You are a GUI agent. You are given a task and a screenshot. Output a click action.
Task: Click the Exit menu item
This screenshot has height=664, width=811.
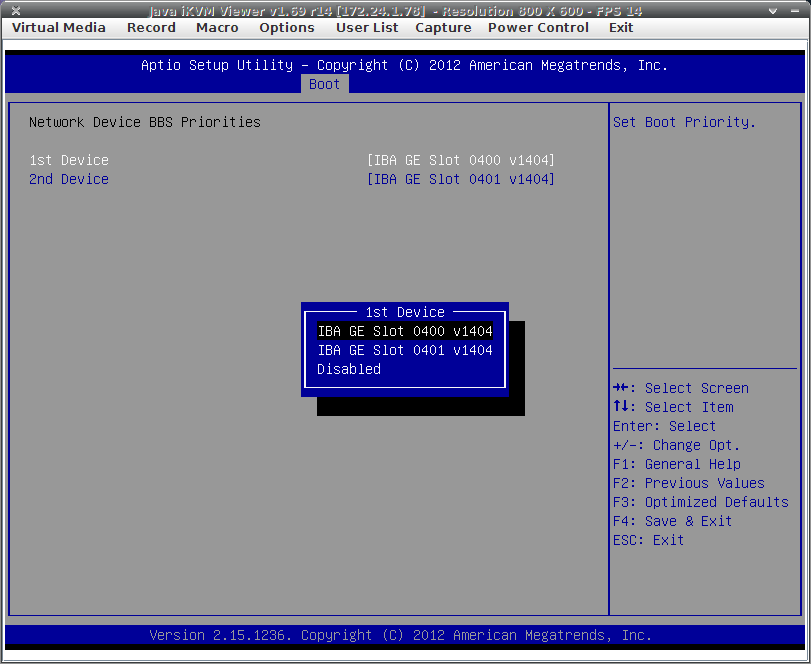(x=621, y=28)
